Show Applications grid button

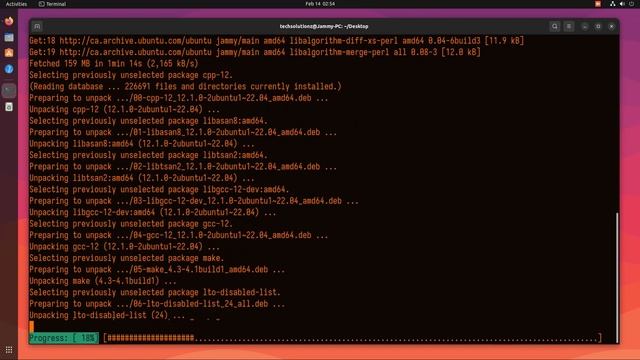click(x=9, y=350)
